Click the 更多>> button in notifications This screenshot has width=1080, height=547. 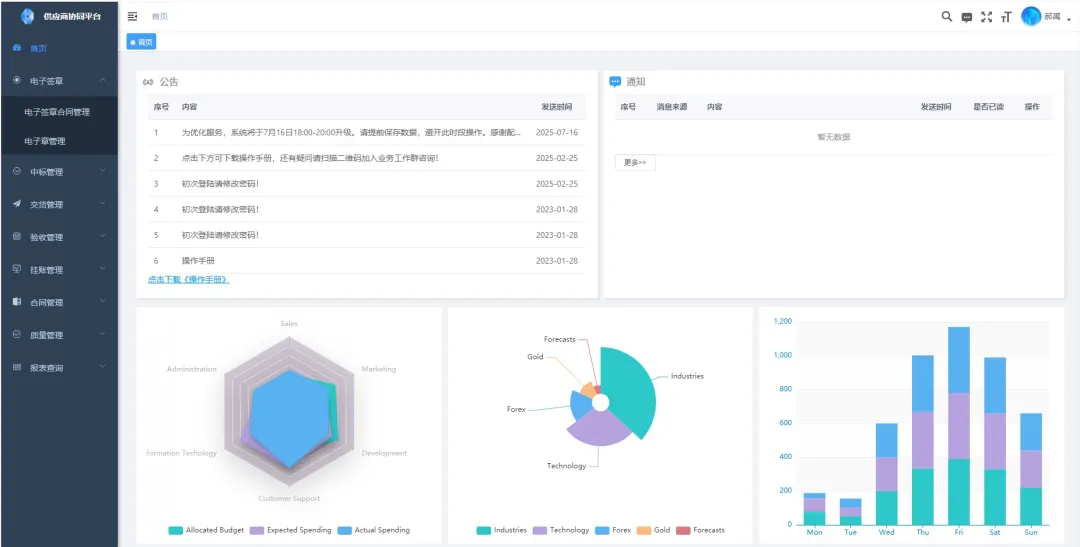(x=635, y=162)
